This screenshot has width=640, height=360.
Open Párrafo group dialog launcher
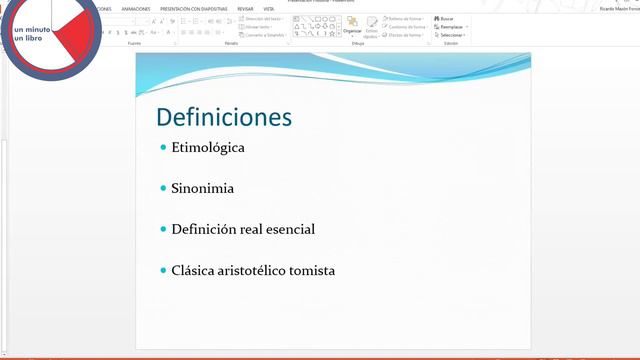(288, 43)
